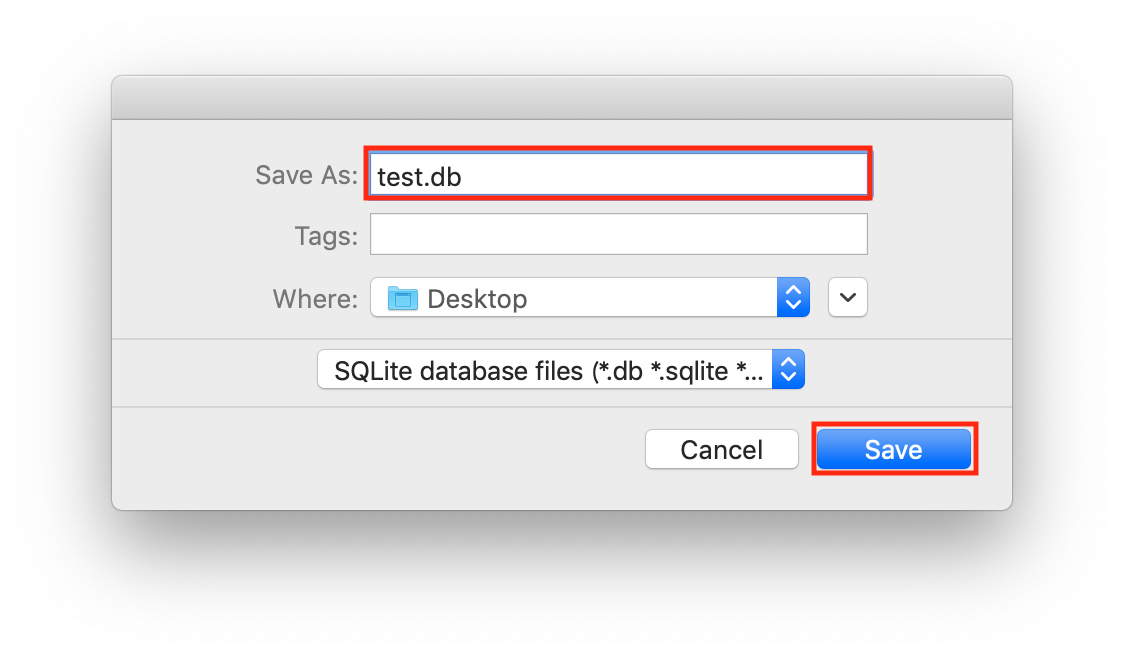The image size is (1124, 658).
Task: Click the "Tags:" label
Action: point(326,236)
